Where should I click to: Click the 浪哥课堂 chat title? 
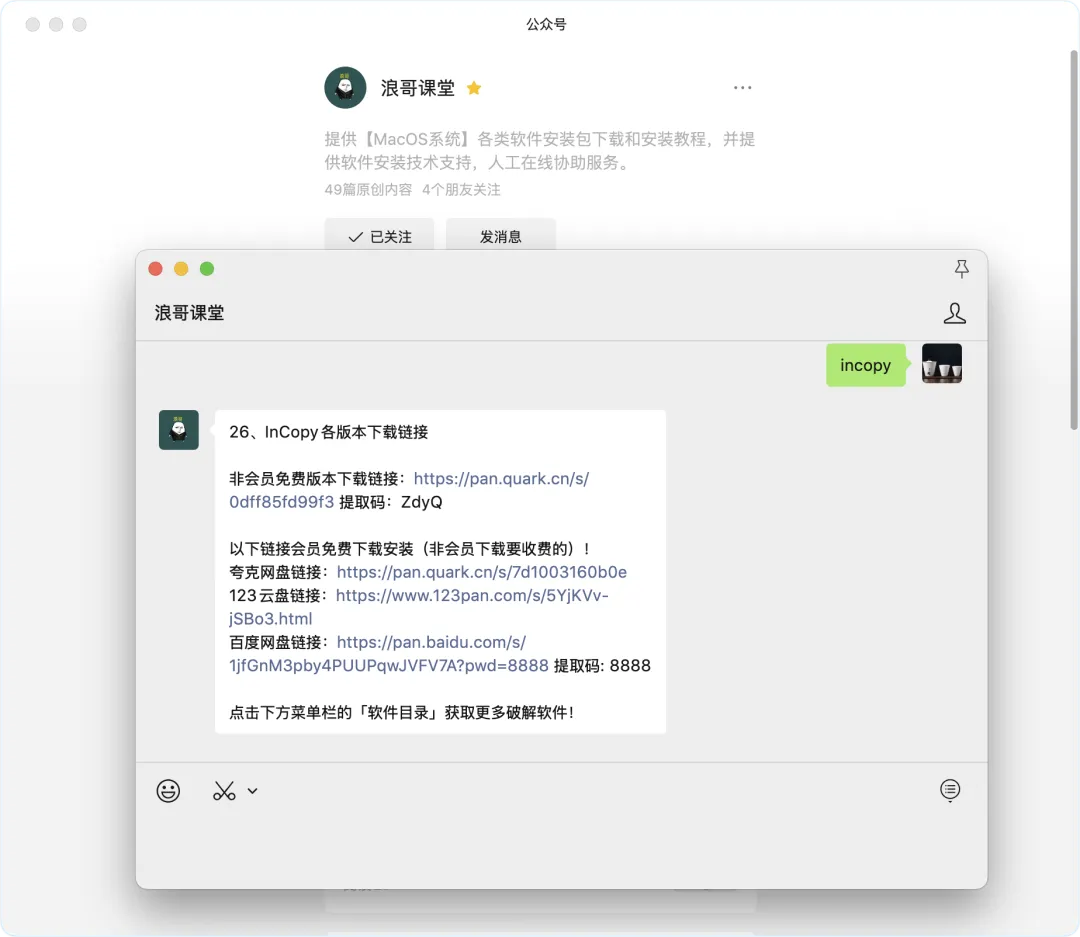tap(189, 313)
